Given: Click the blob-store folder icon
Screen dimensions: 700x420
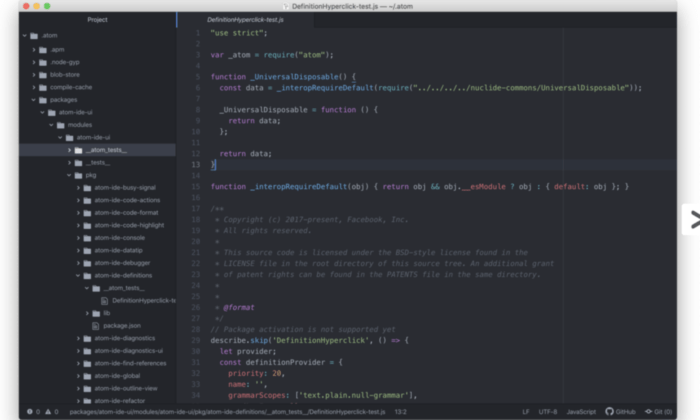Looking at the screenshot, I should 43,74.
